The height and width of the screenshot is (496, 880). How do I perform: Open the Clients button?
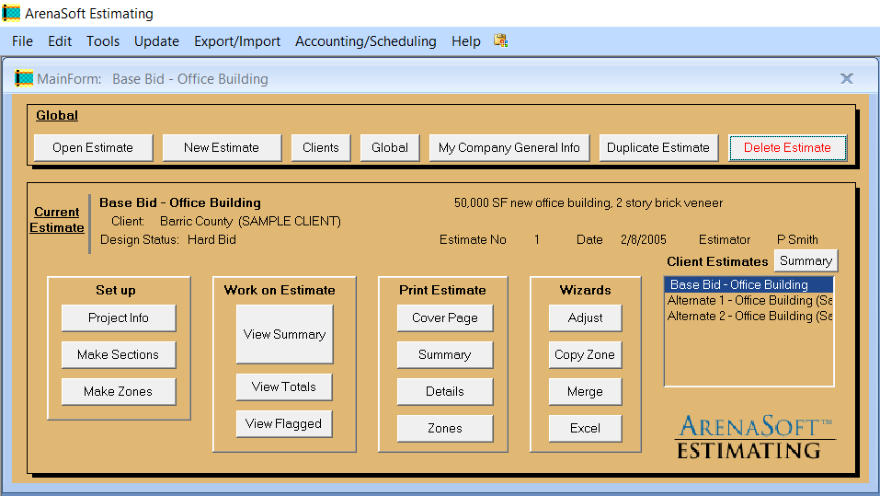[x=320, y=148]
